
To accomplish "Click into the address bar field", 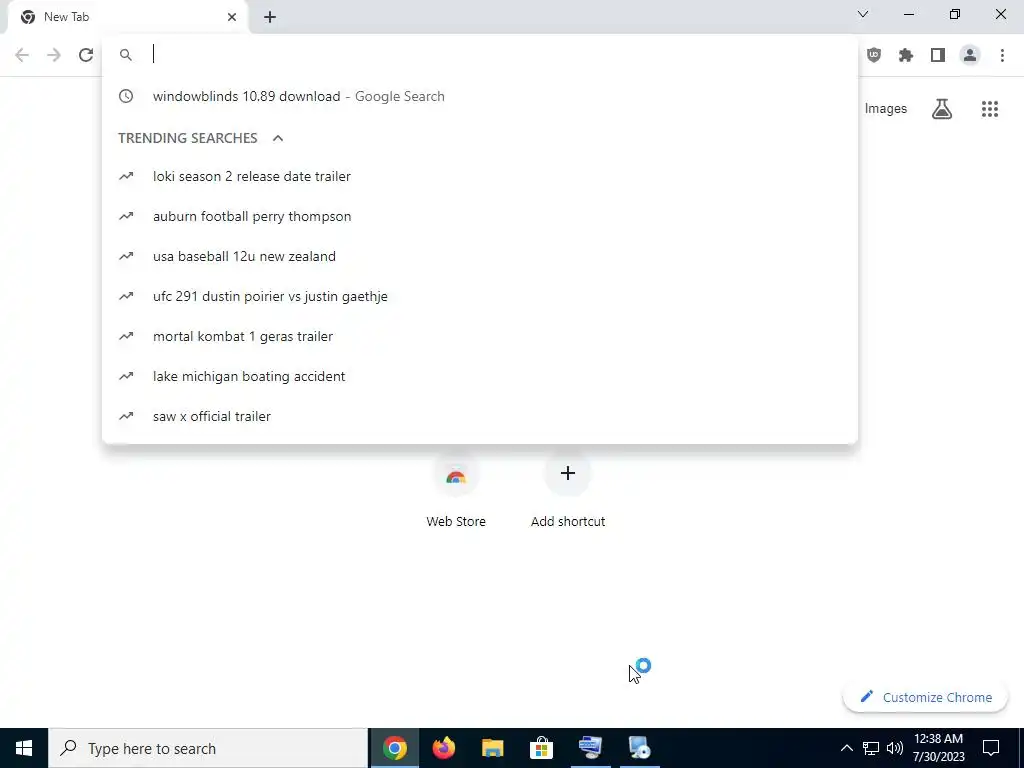I will coord(480,55).
